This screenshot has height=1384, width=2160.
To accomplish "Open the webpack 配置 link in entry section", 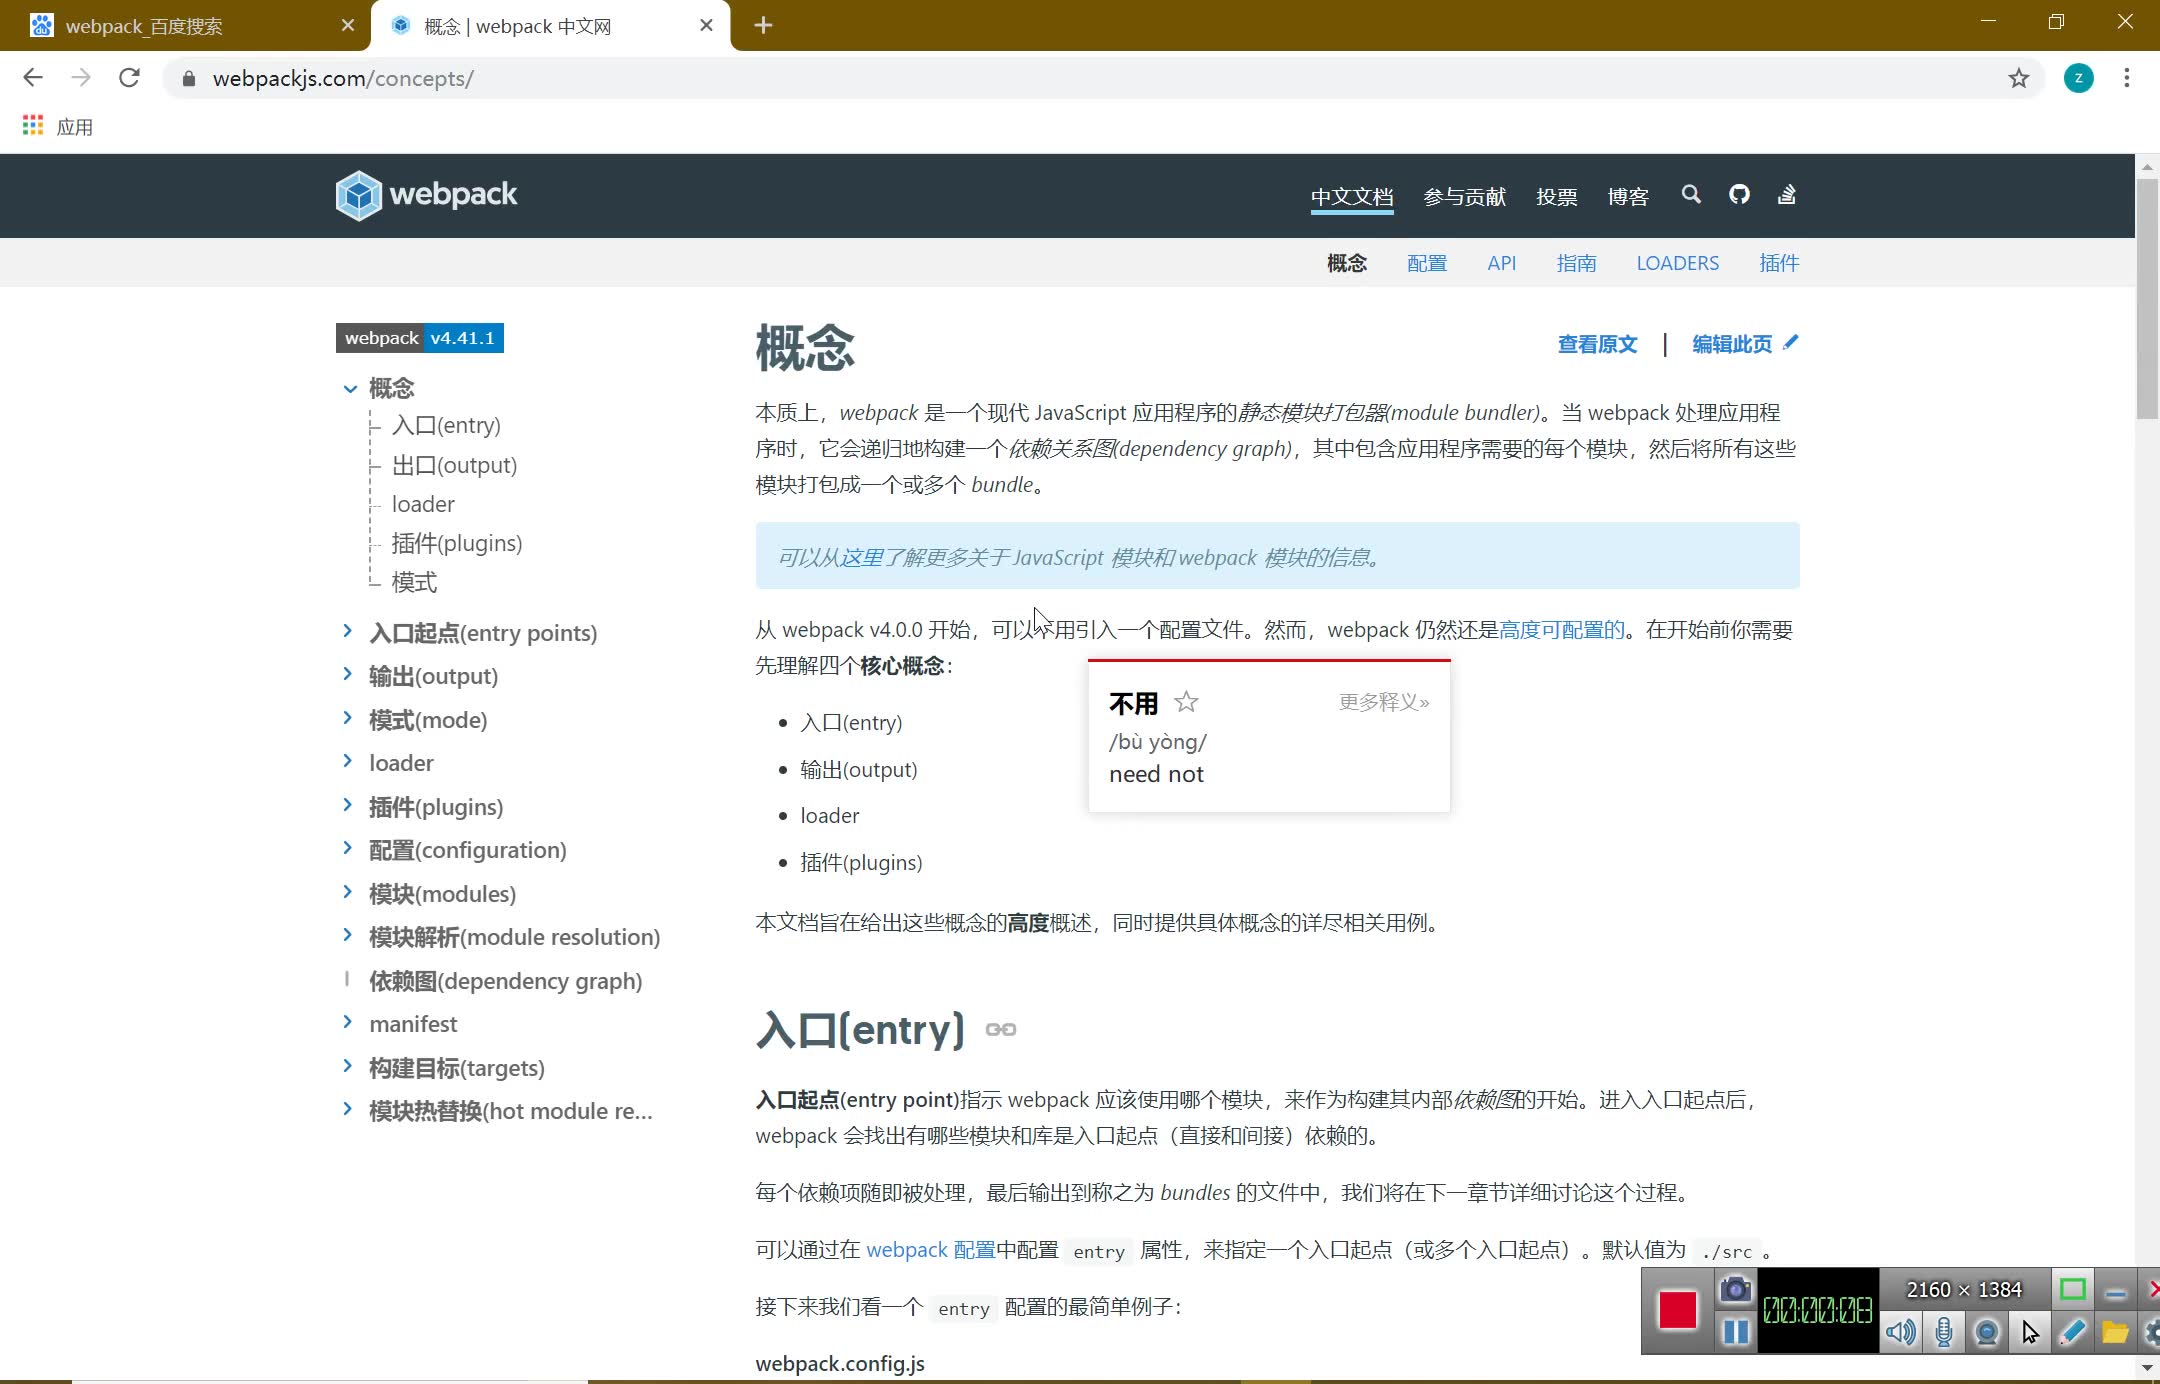I will tap(931, 1250).
